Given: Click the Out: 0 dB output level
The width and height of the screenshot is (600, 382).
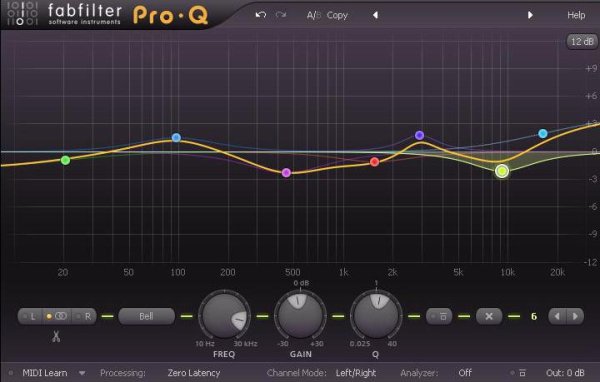Looking at the screenshot, I should tap(565, 373).
